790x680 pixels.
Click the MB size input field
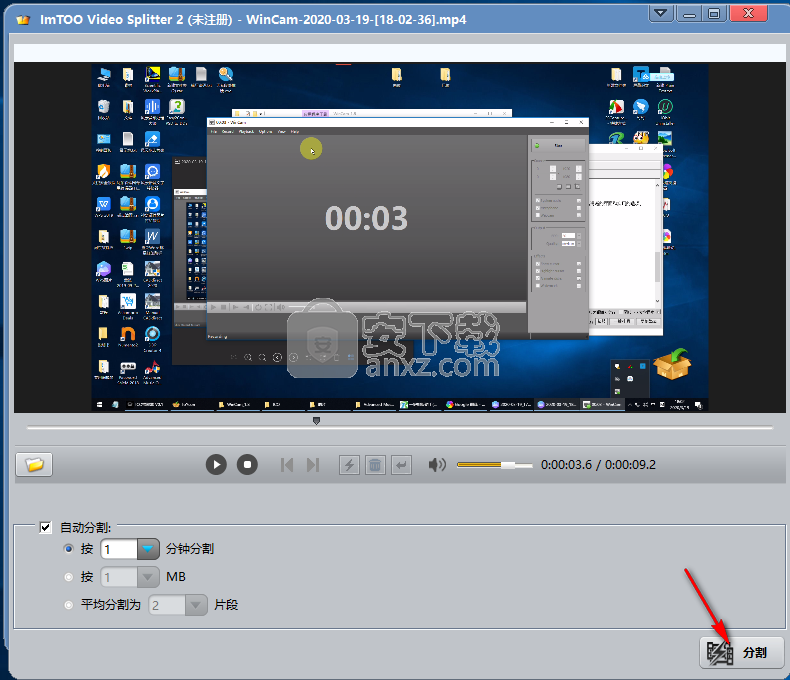click(119, 577)
